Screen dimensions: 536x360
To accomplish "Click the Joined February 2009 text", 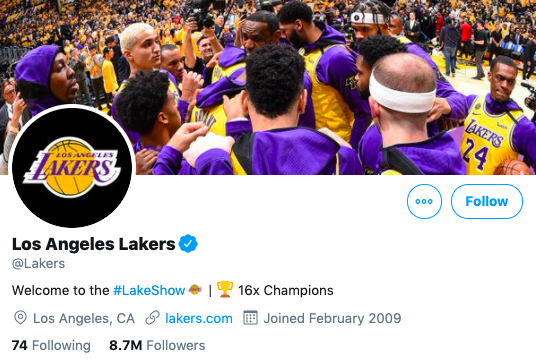I will point(332,318).
